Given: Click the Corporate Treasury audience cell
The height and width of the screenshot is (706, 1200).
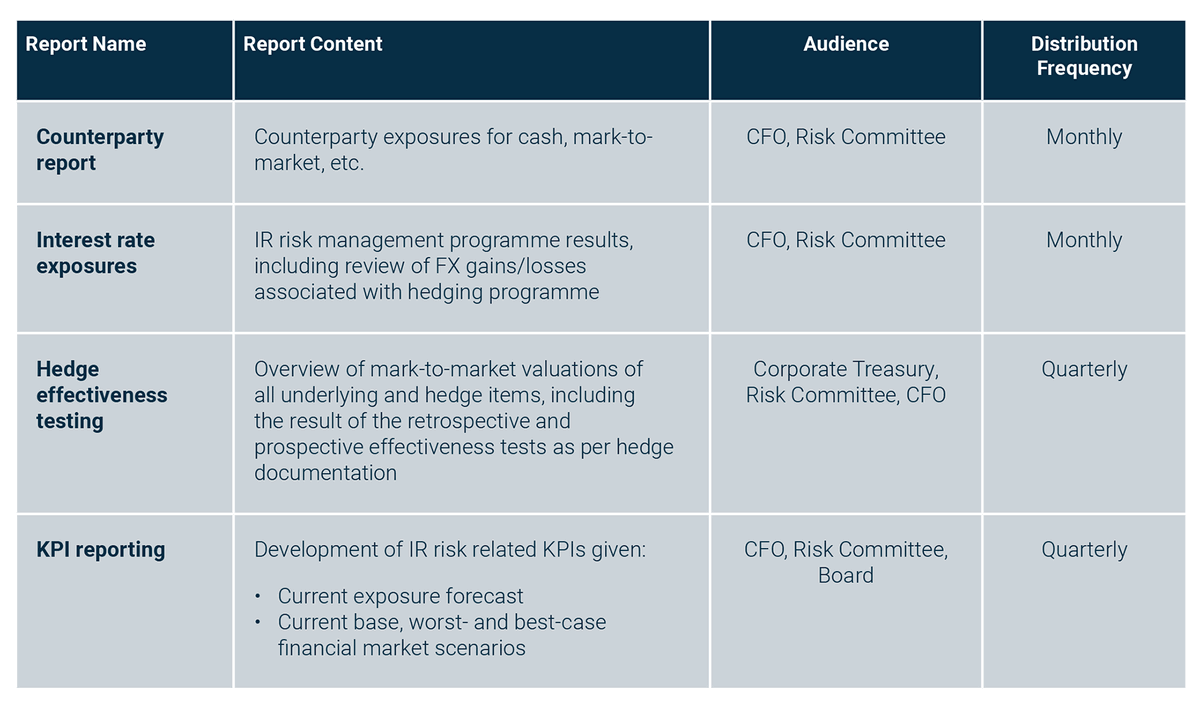Looking at the screenshot, I should pos(846,382).
